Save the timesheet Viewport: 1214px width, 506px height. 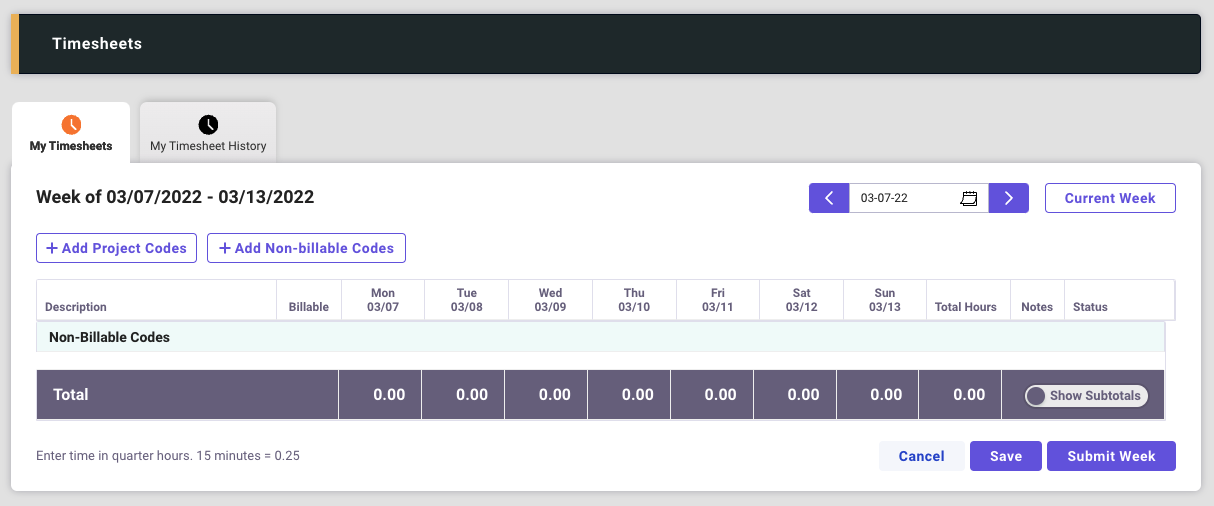coord(1006,456)
